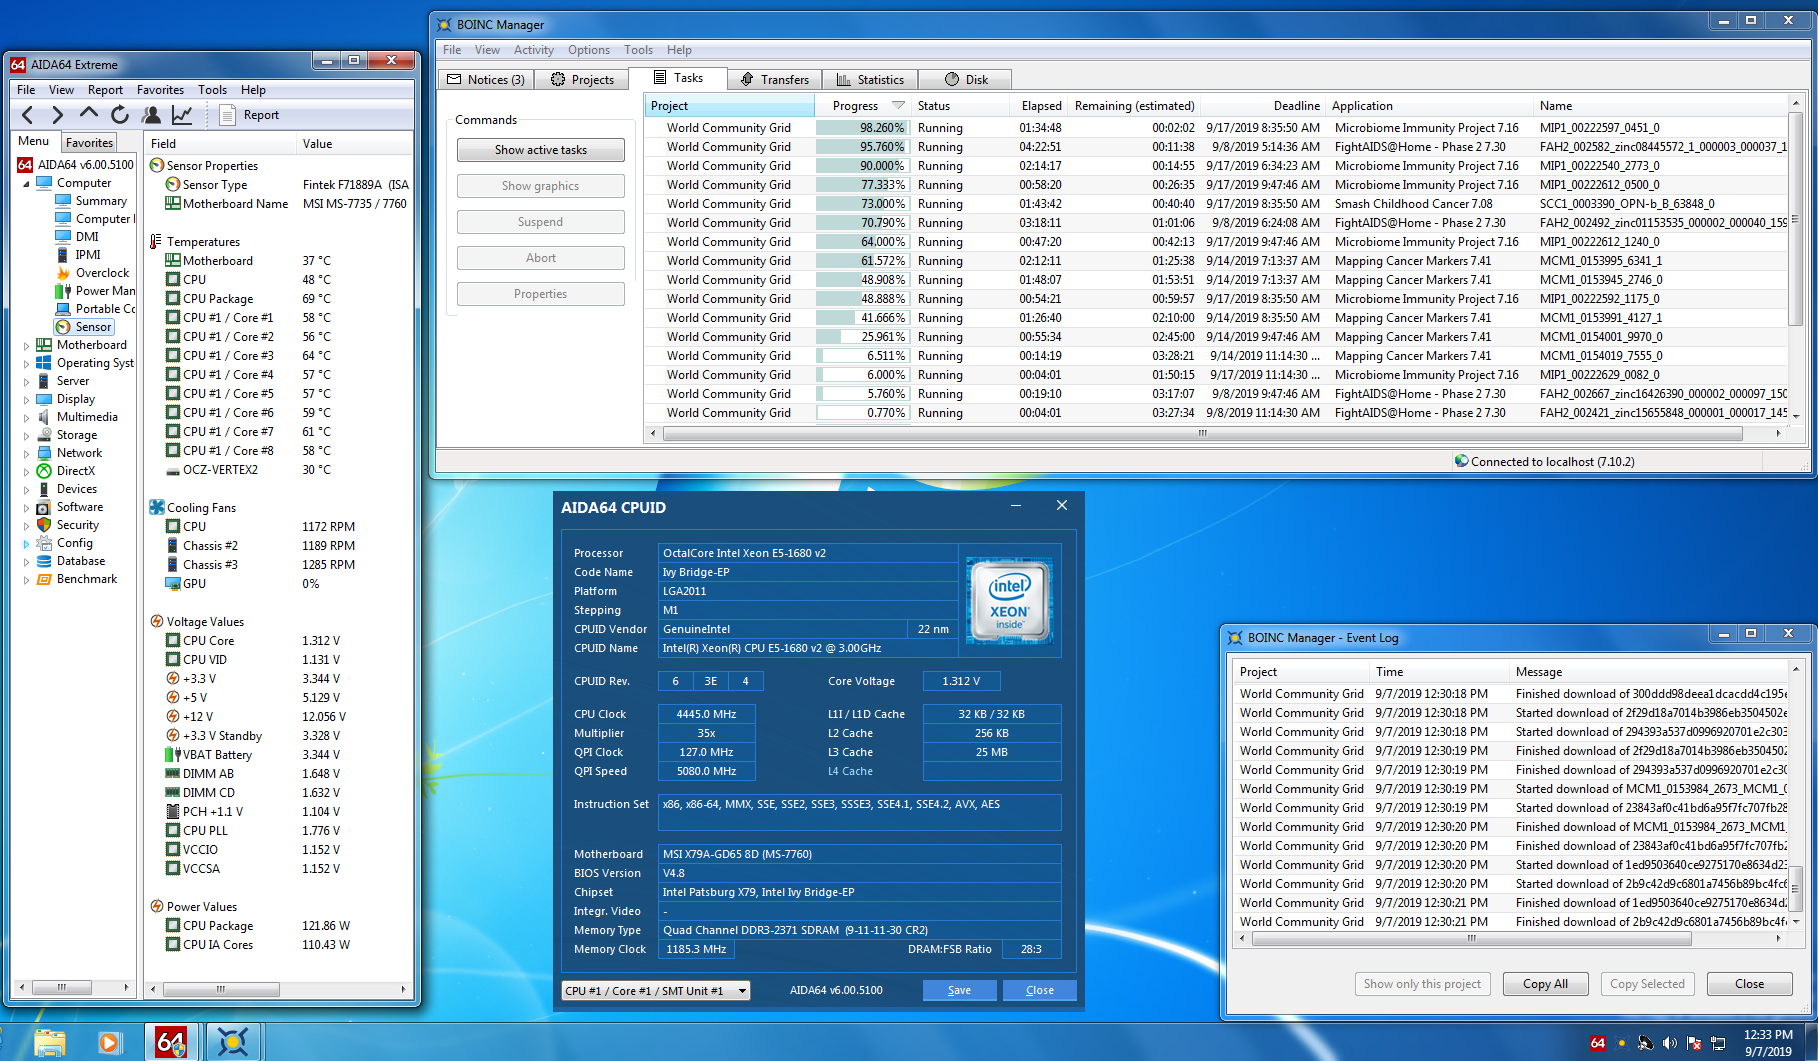Image resolution: width=1818 pixels, height=1061 pixels.
Task: Click the AIDA64 system tray icon
Action: point(1597,1043)
